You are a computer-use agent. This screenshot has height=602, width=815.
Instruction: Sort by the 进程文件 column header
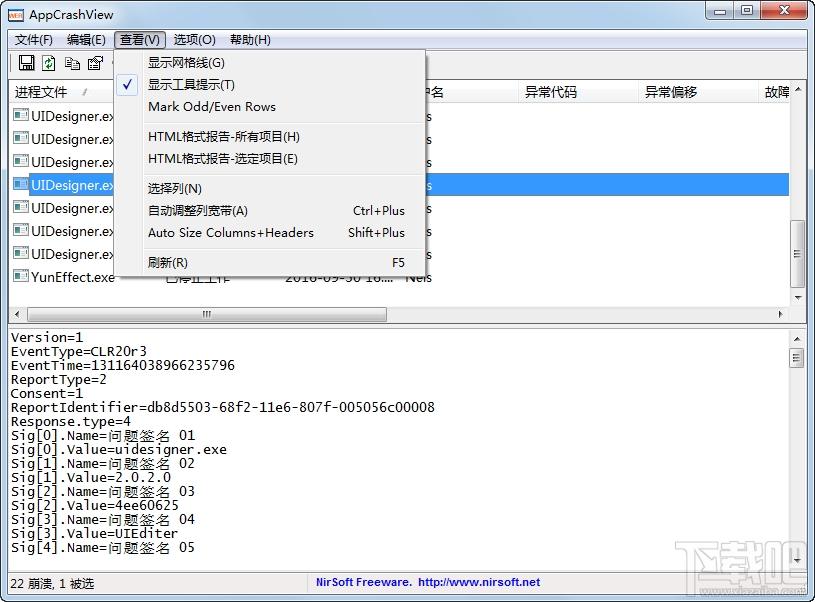61,92
